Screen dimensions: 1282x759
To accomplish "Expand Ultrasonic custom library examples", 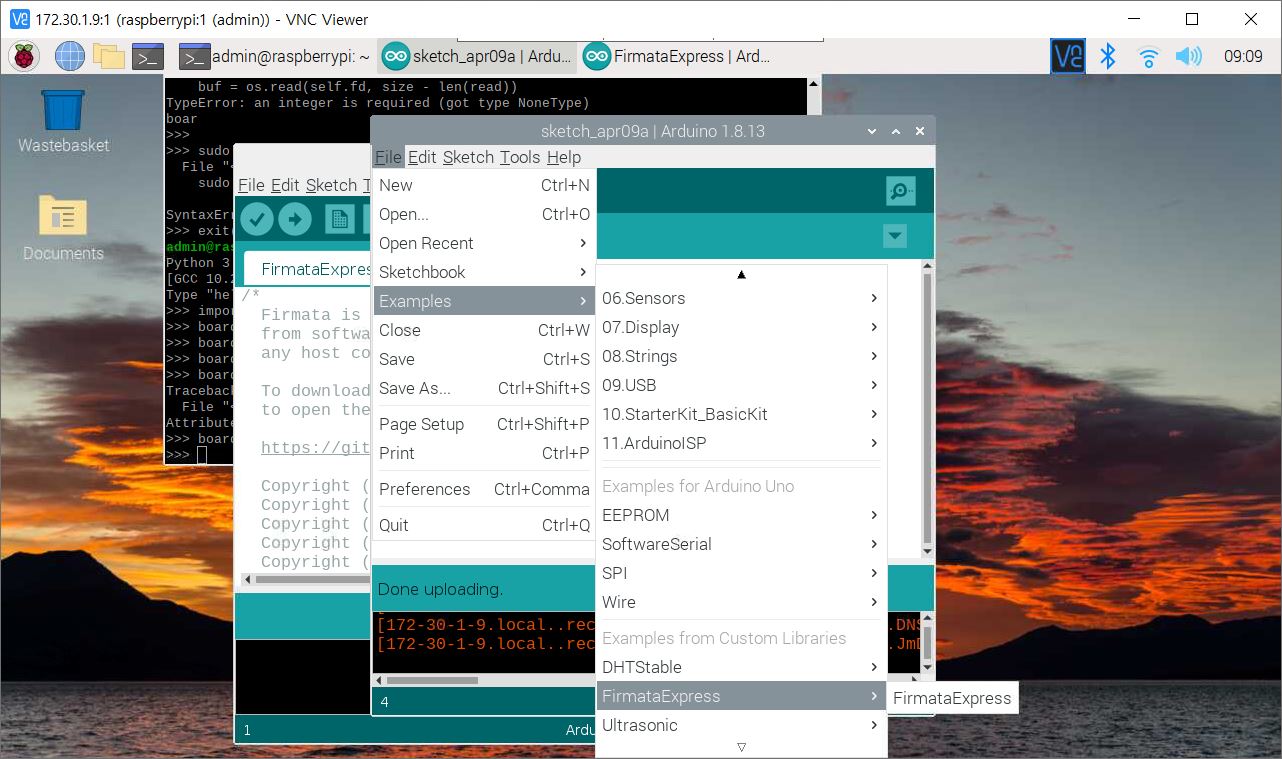I will coord(741,725).
